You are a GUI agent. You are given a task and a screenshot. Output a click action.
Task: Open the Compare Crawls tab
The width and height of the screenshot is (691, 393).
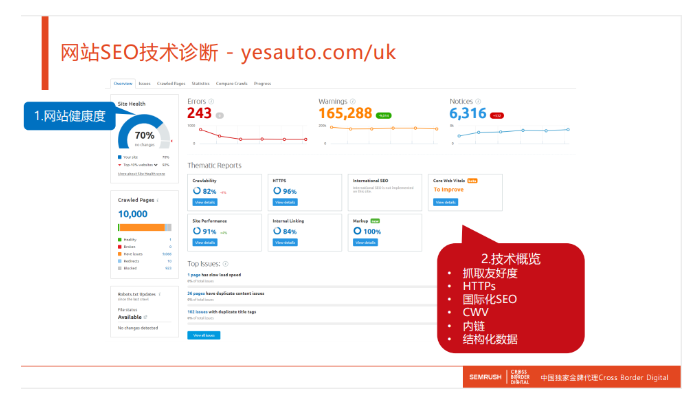(231, 83)
